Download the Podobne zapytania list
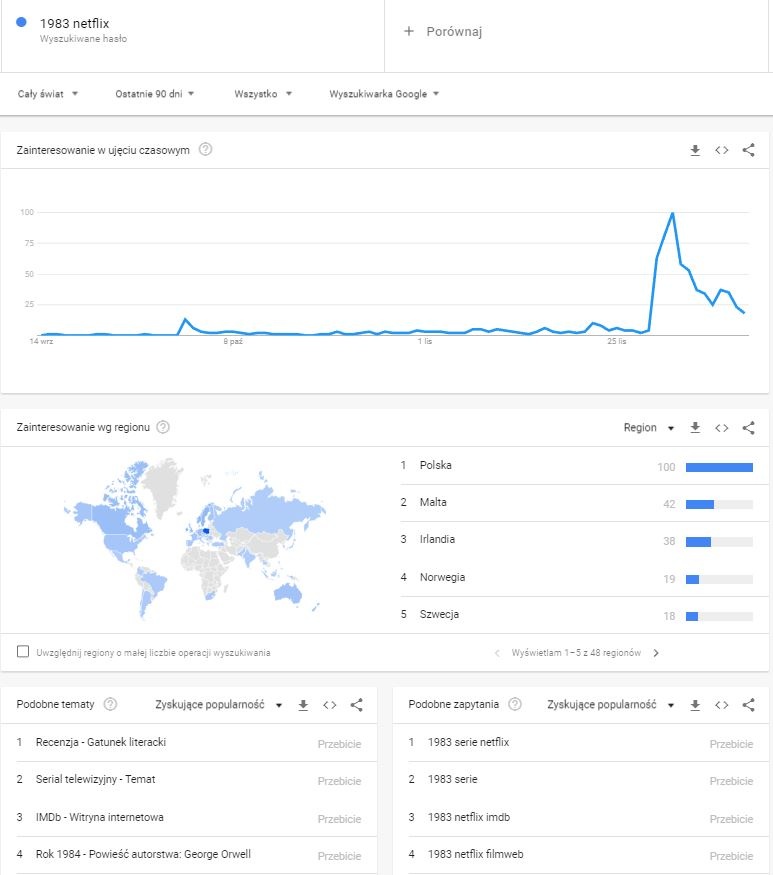 (x=695, y=705)
